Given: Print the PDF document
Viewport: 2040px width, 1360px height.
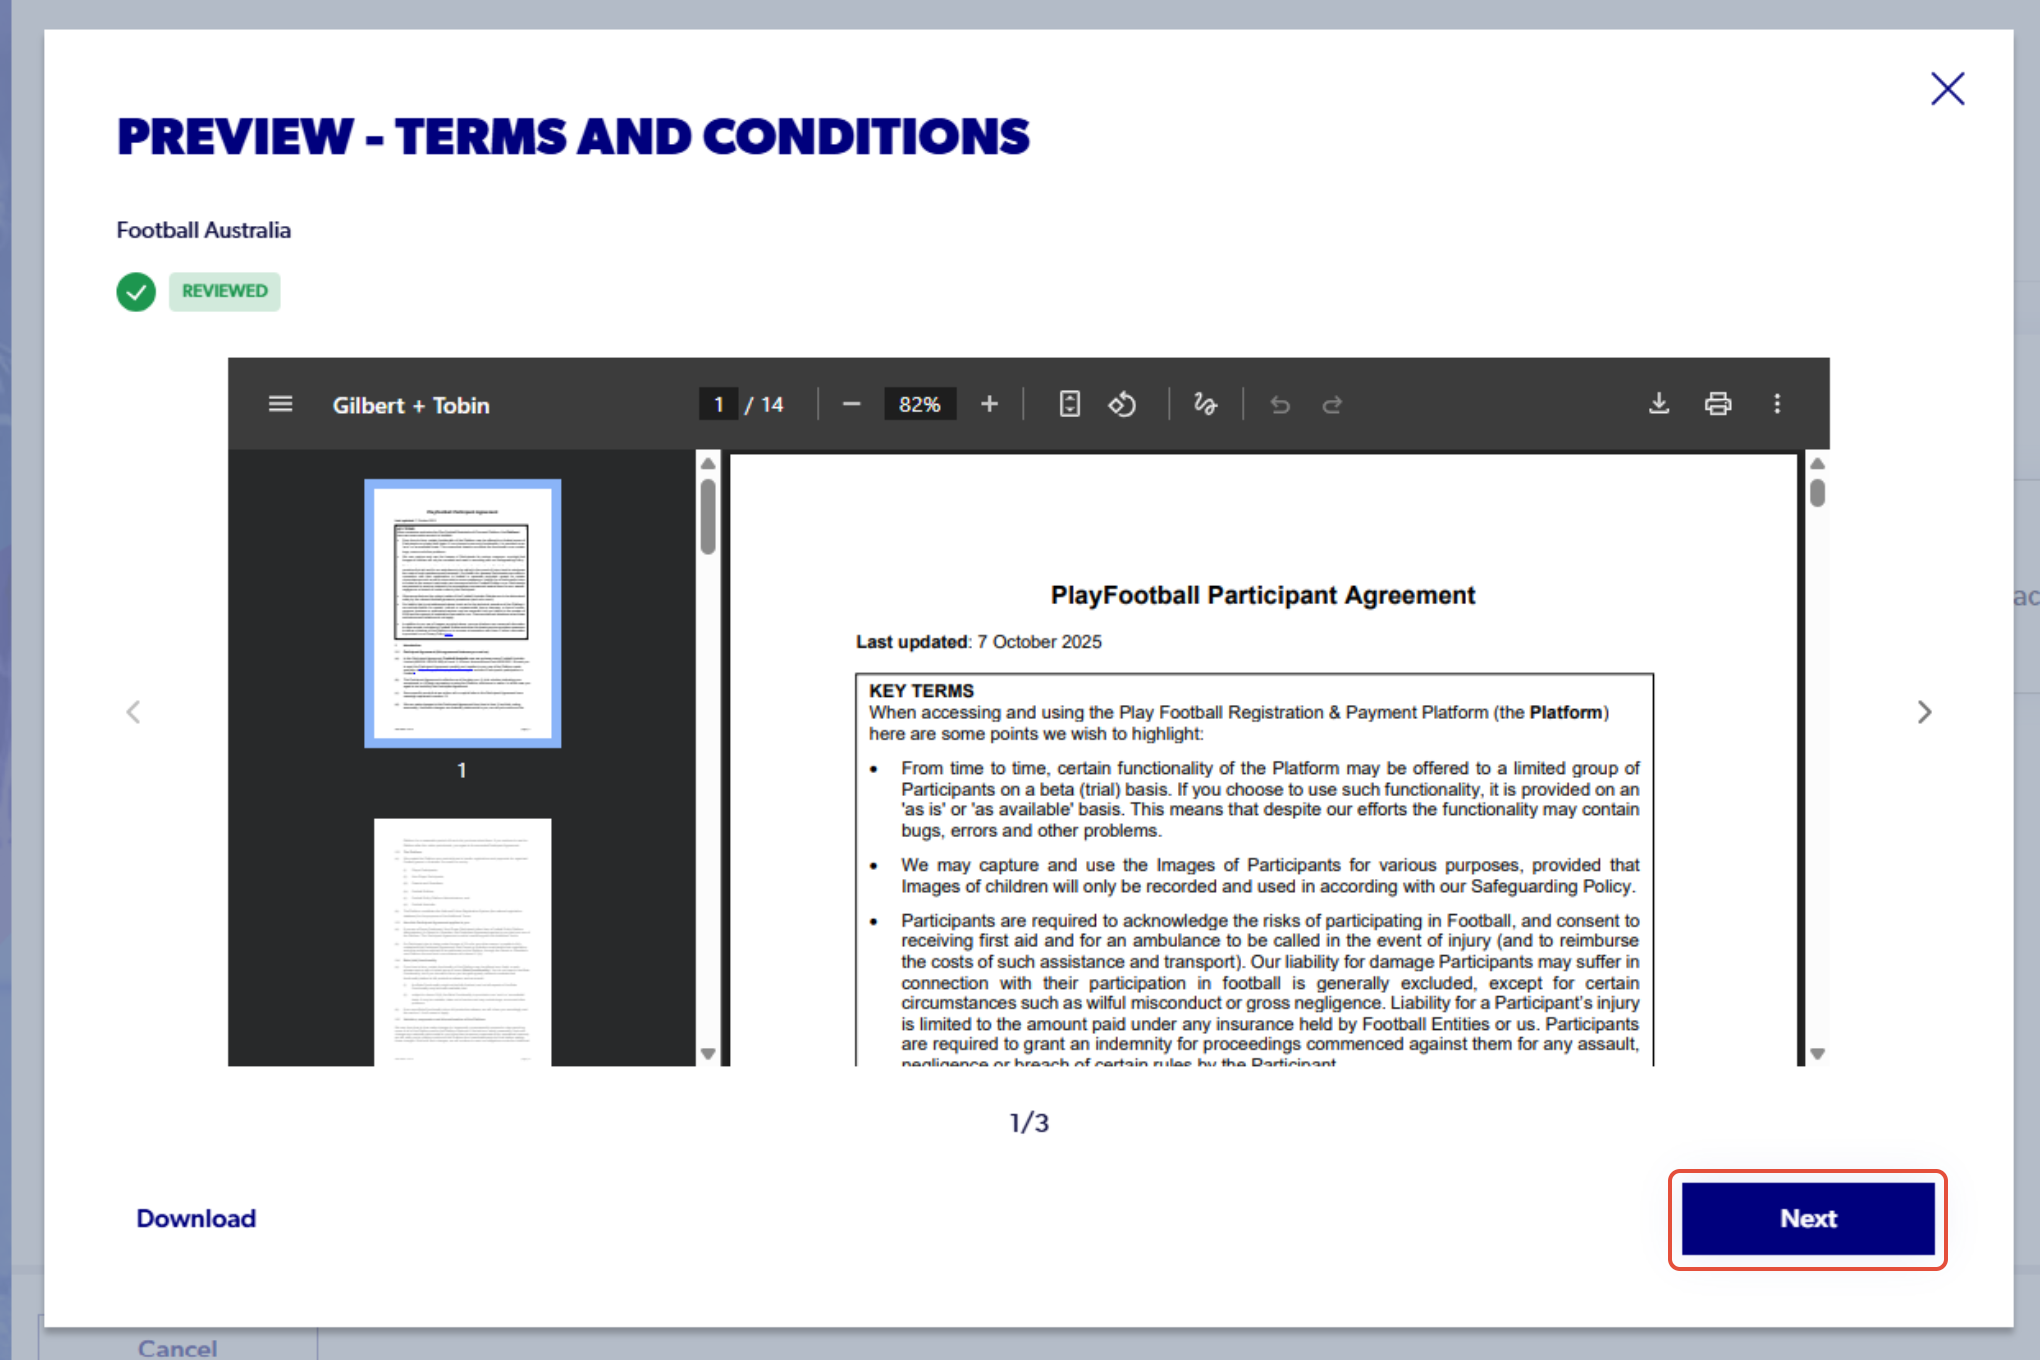Looking at the screenshot, I should [x=1718, y=403].
